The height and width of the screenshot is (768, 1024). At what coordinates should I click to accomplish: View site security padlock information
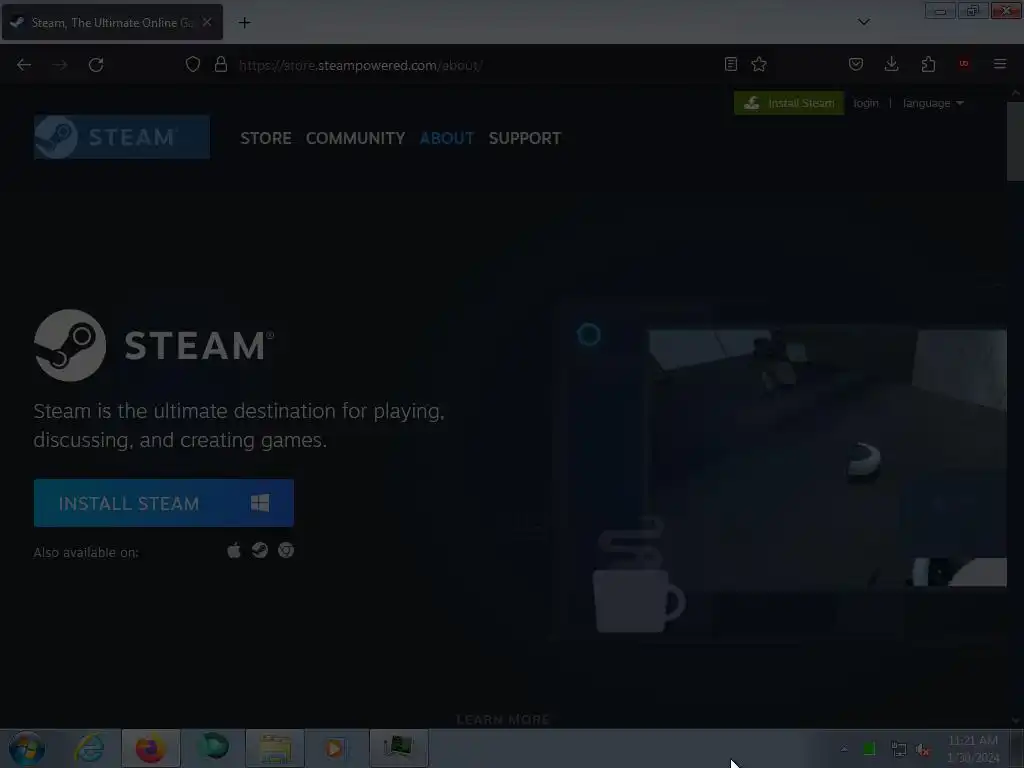click(x=221, y=65)
